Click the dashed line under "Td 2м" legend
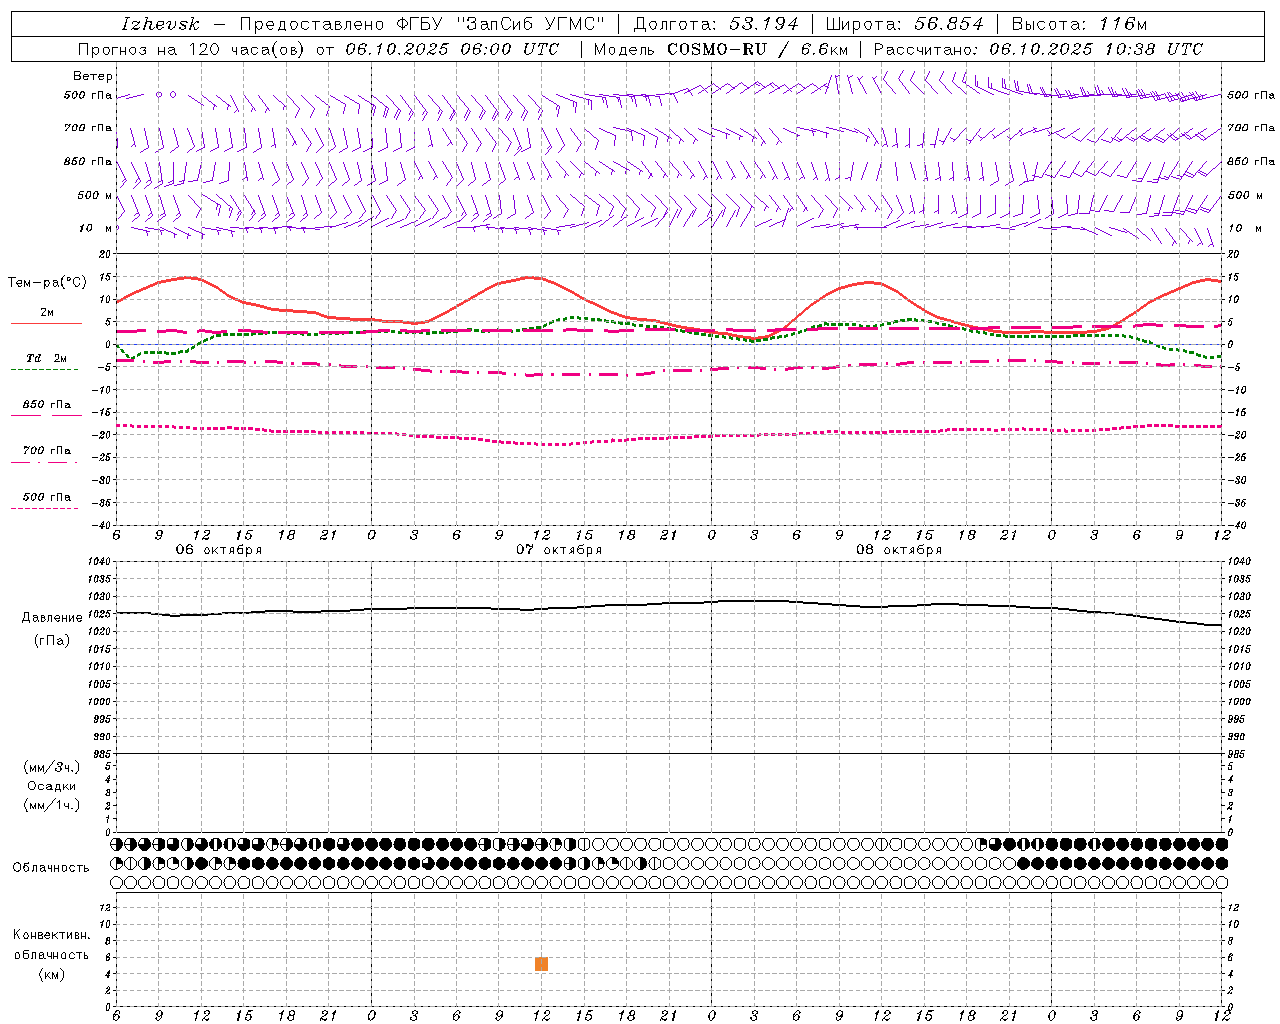1280x1024 pixels. pos(45,370)
